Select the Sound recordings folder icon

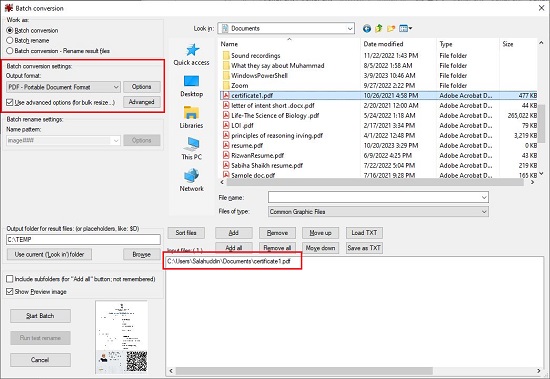(x=226, y=55)
